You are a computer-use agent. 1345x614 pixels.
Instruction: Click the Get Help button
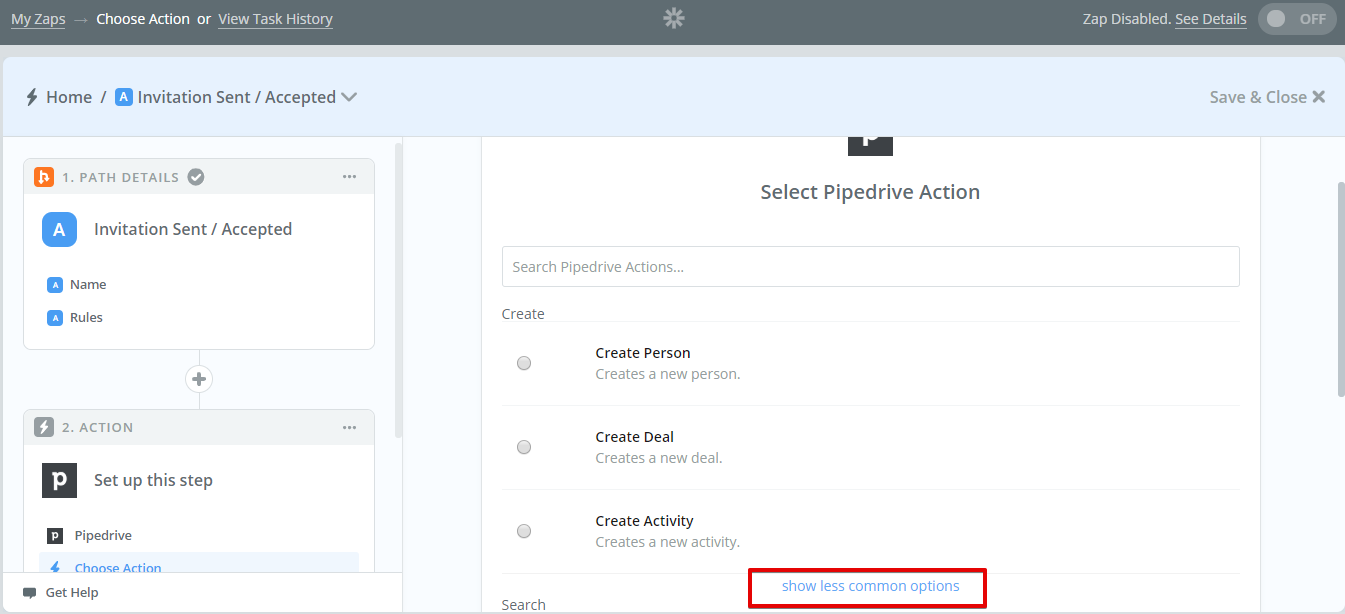[61, 593]
